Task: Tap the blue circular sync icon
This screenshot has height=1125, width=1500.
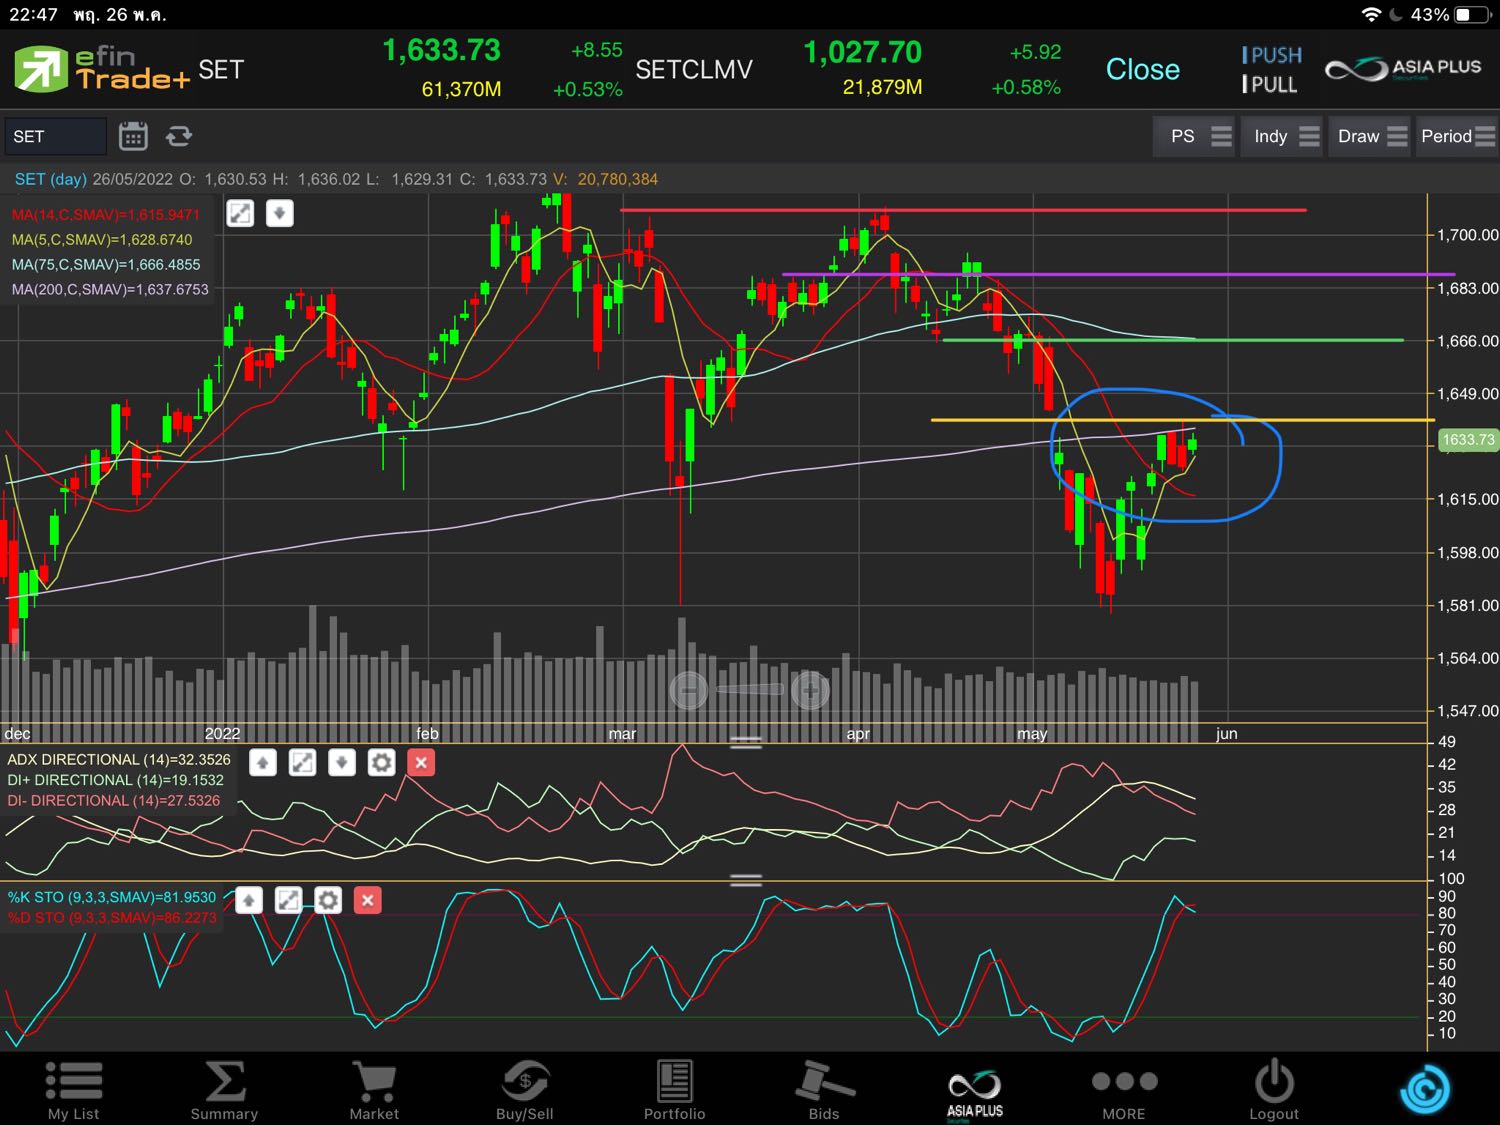Action: pos(1425,1089)
